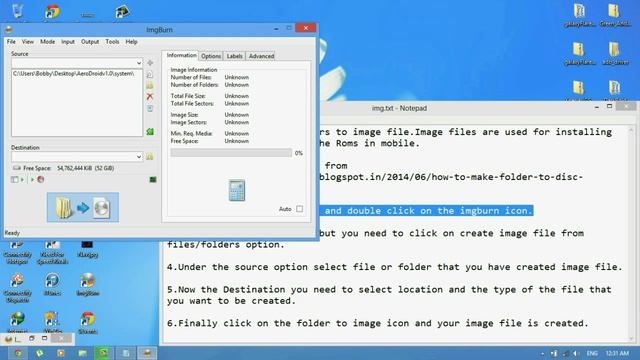The image size is (640, 360).
Task: Open the Mode menu
Action: click(47, 42)
